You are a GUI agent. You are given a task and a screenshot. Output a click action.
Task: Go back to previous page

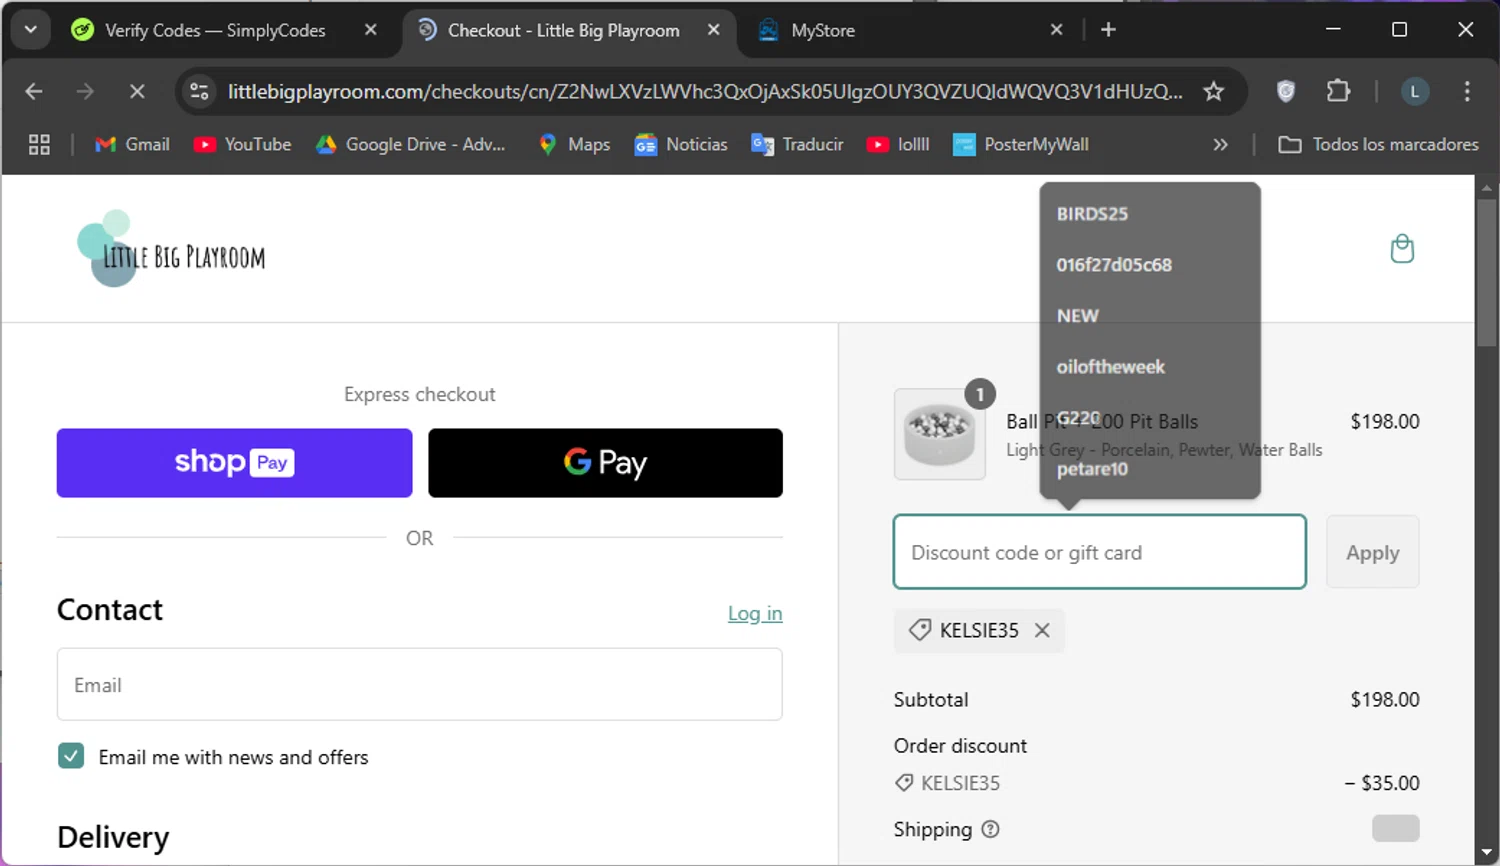[x=34, y=92]
